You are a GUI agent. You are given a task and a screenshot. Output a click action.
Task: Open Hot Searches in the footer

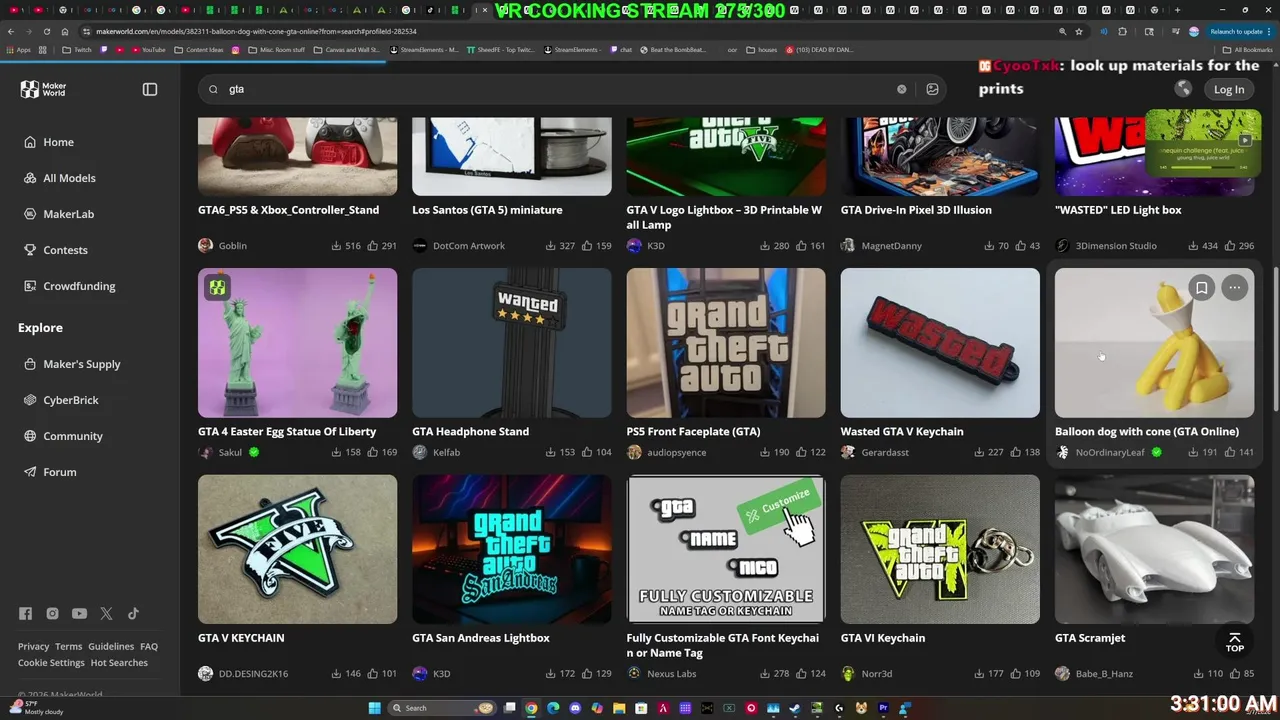click(x=119, y=662)
